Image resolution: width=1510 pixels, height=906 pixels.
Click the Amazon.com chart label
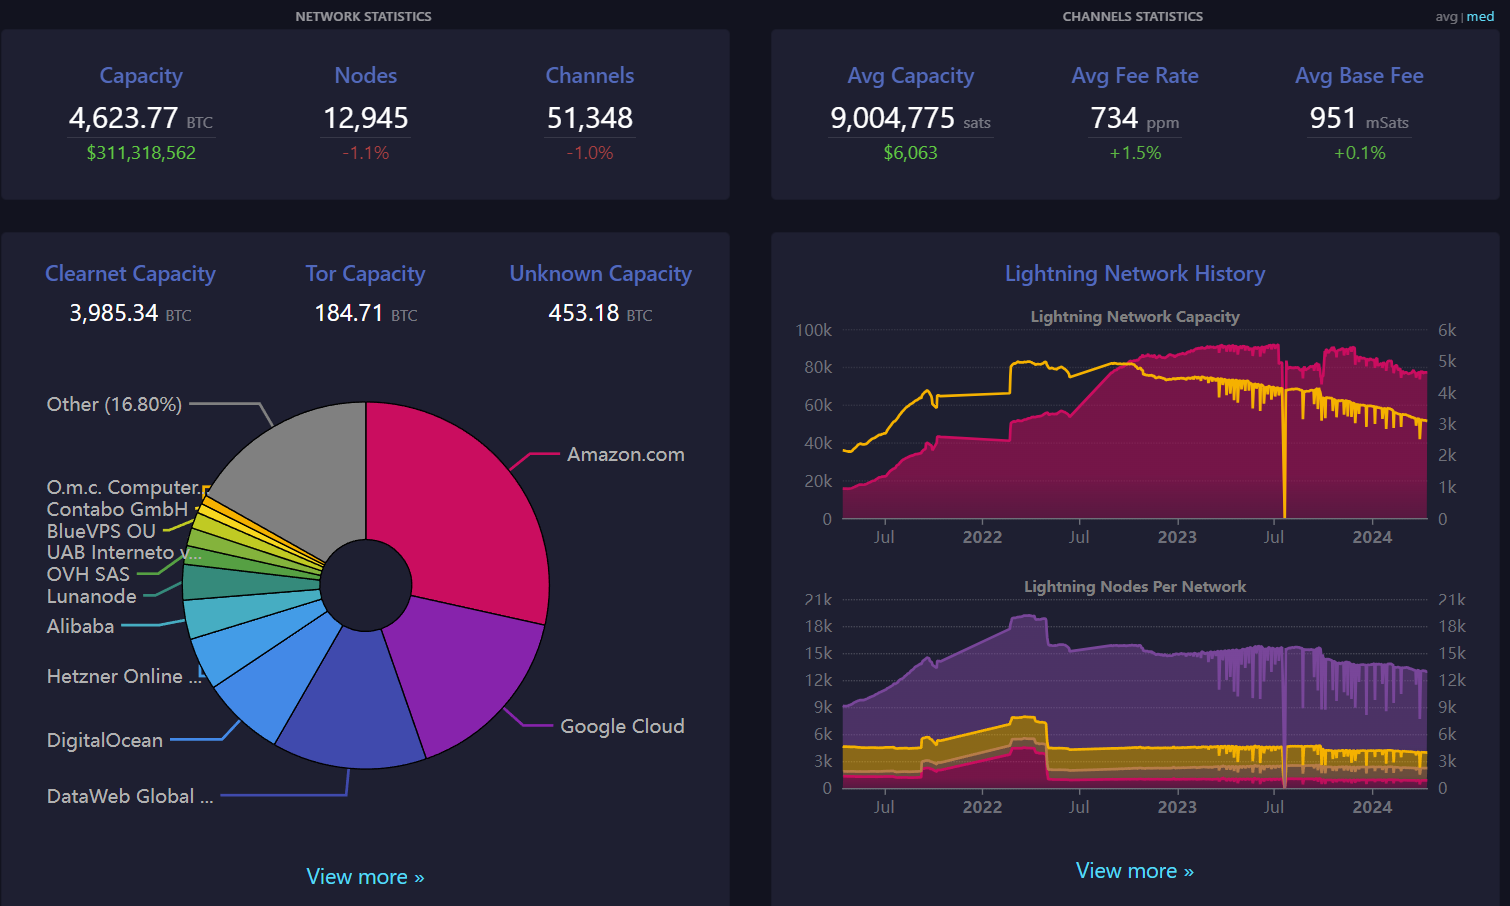click(x=626, y=455)
